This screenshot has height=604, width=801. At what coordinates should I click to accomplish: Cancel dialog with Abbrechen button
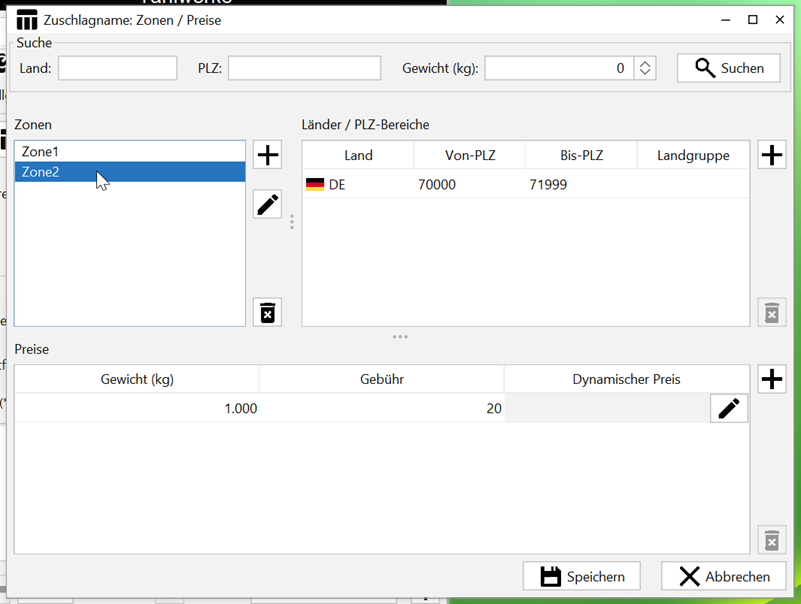tap(724, 576)
